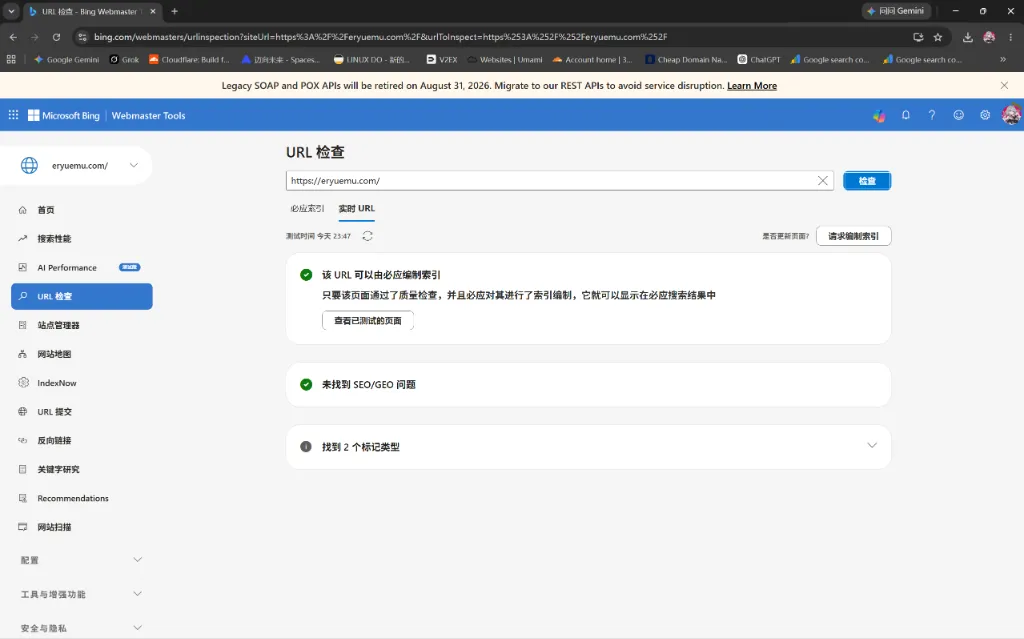Open the Websites | Umami bookmark

505,59
